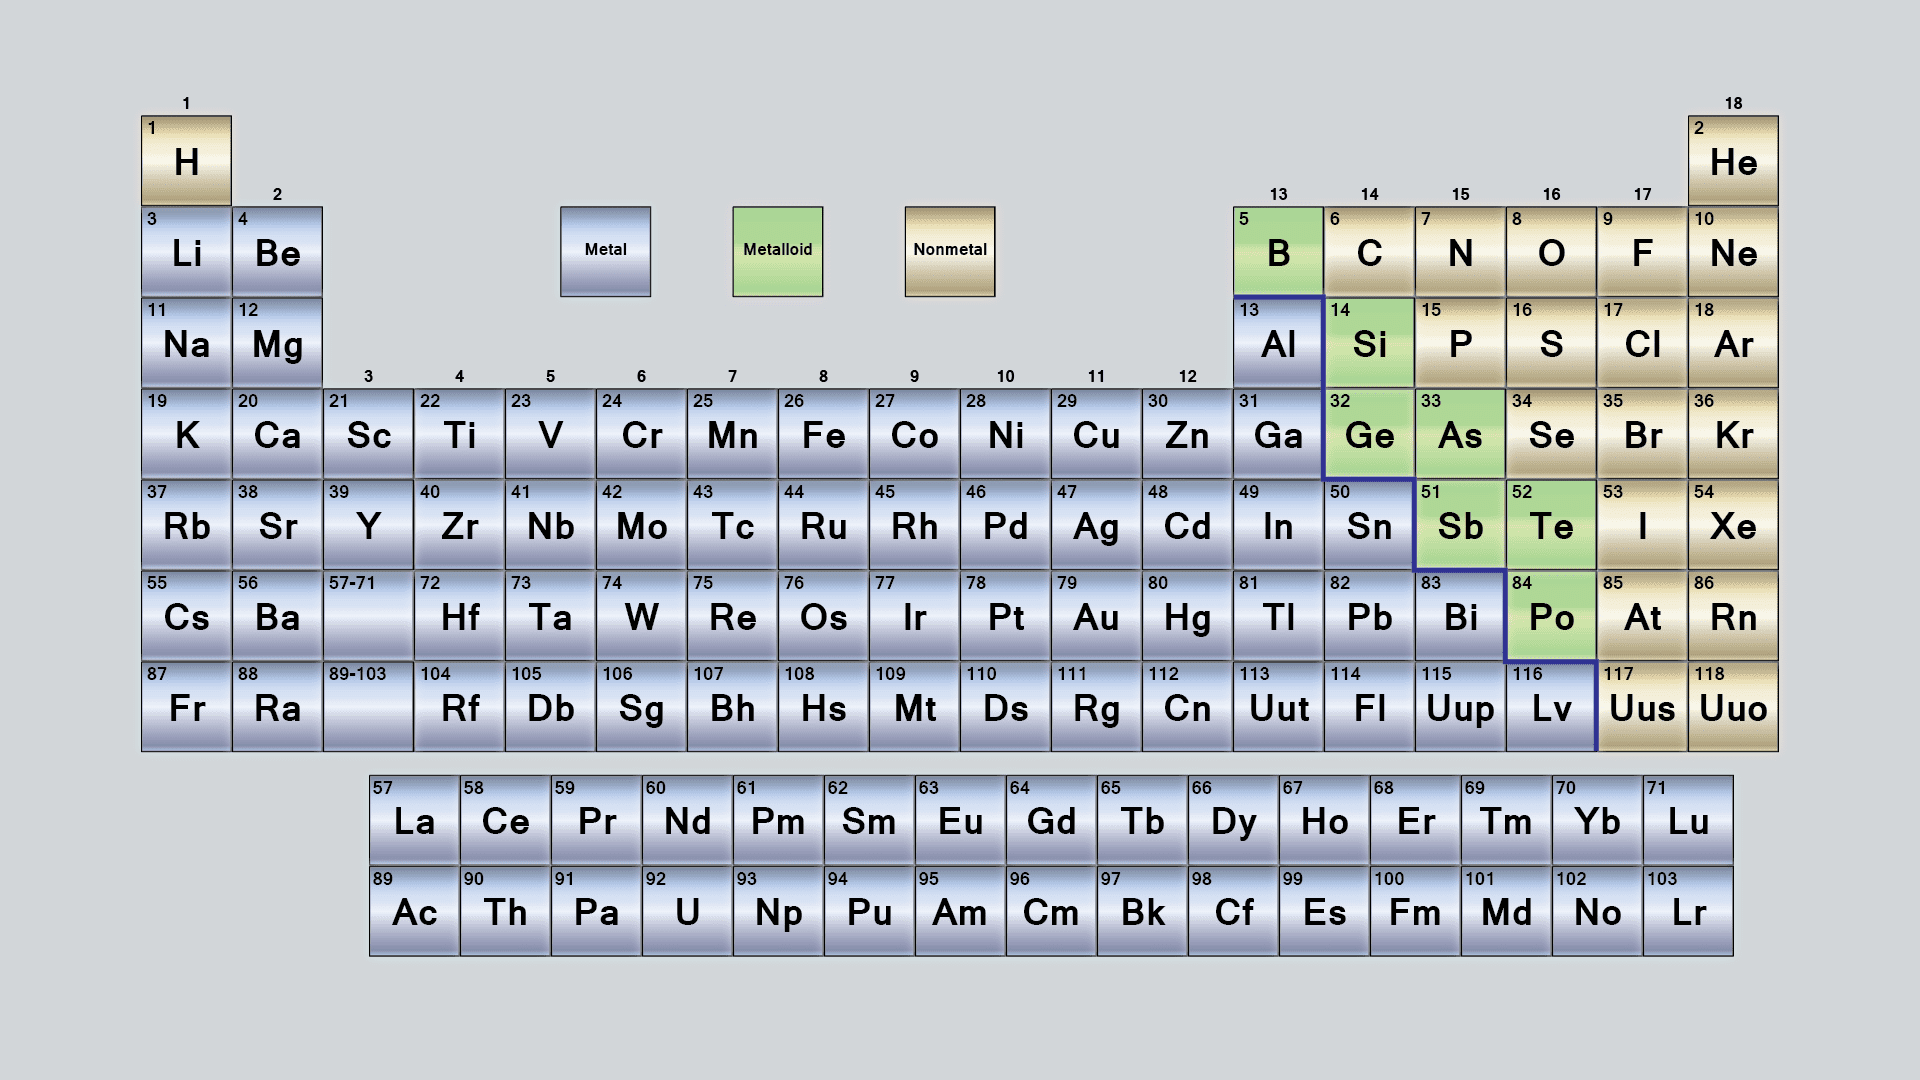Expand the 89-103 actinide placeholder cell
Image resolution: width=1920 pixels, height=1080 pixels.
(x=368, y=706)
